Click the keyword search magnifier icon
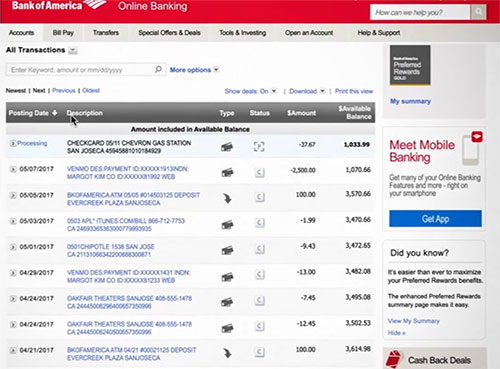Viewport: 500px width, 369px height. [158, 69]
